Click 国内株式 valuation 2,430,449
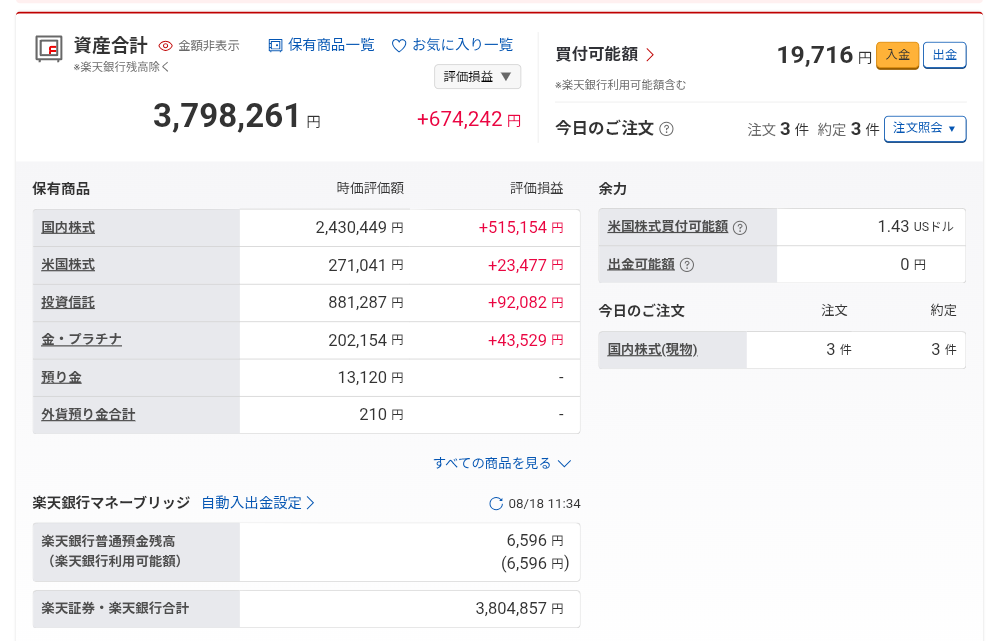This screenshot has height=641, width=995. (351, 227)
